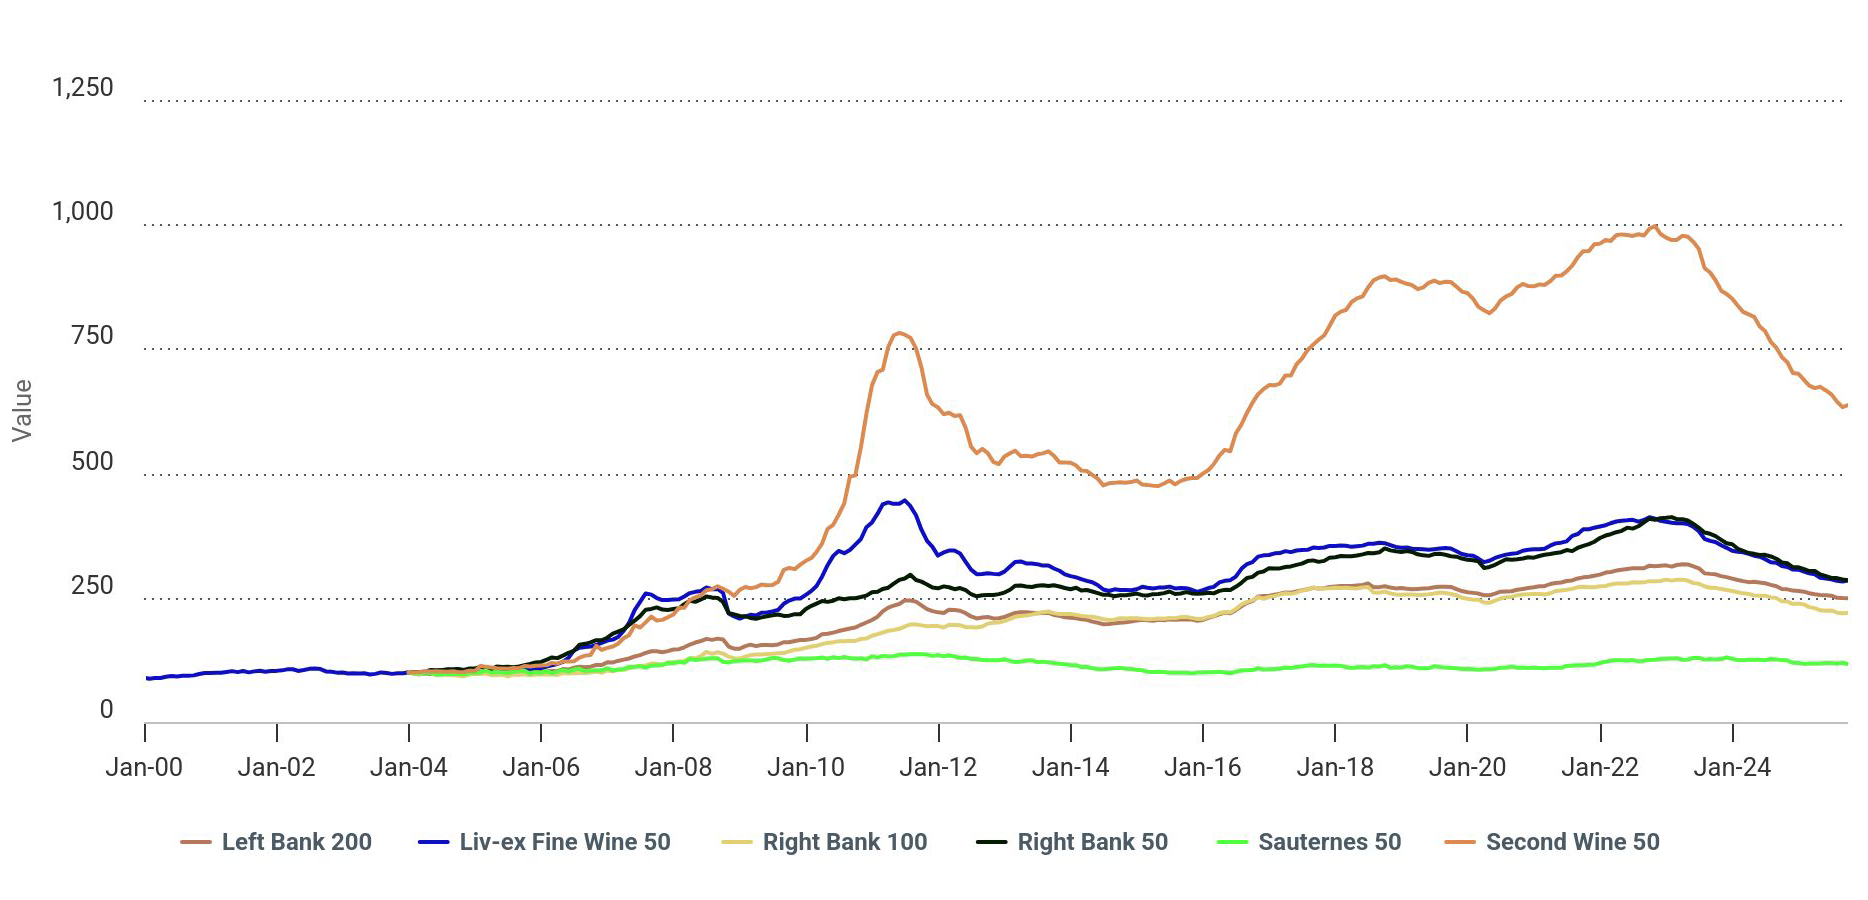Click the Second Wine 50 all-time high point
The width and height of the screenshot is (1868, 900).
tap(1654, 226)
